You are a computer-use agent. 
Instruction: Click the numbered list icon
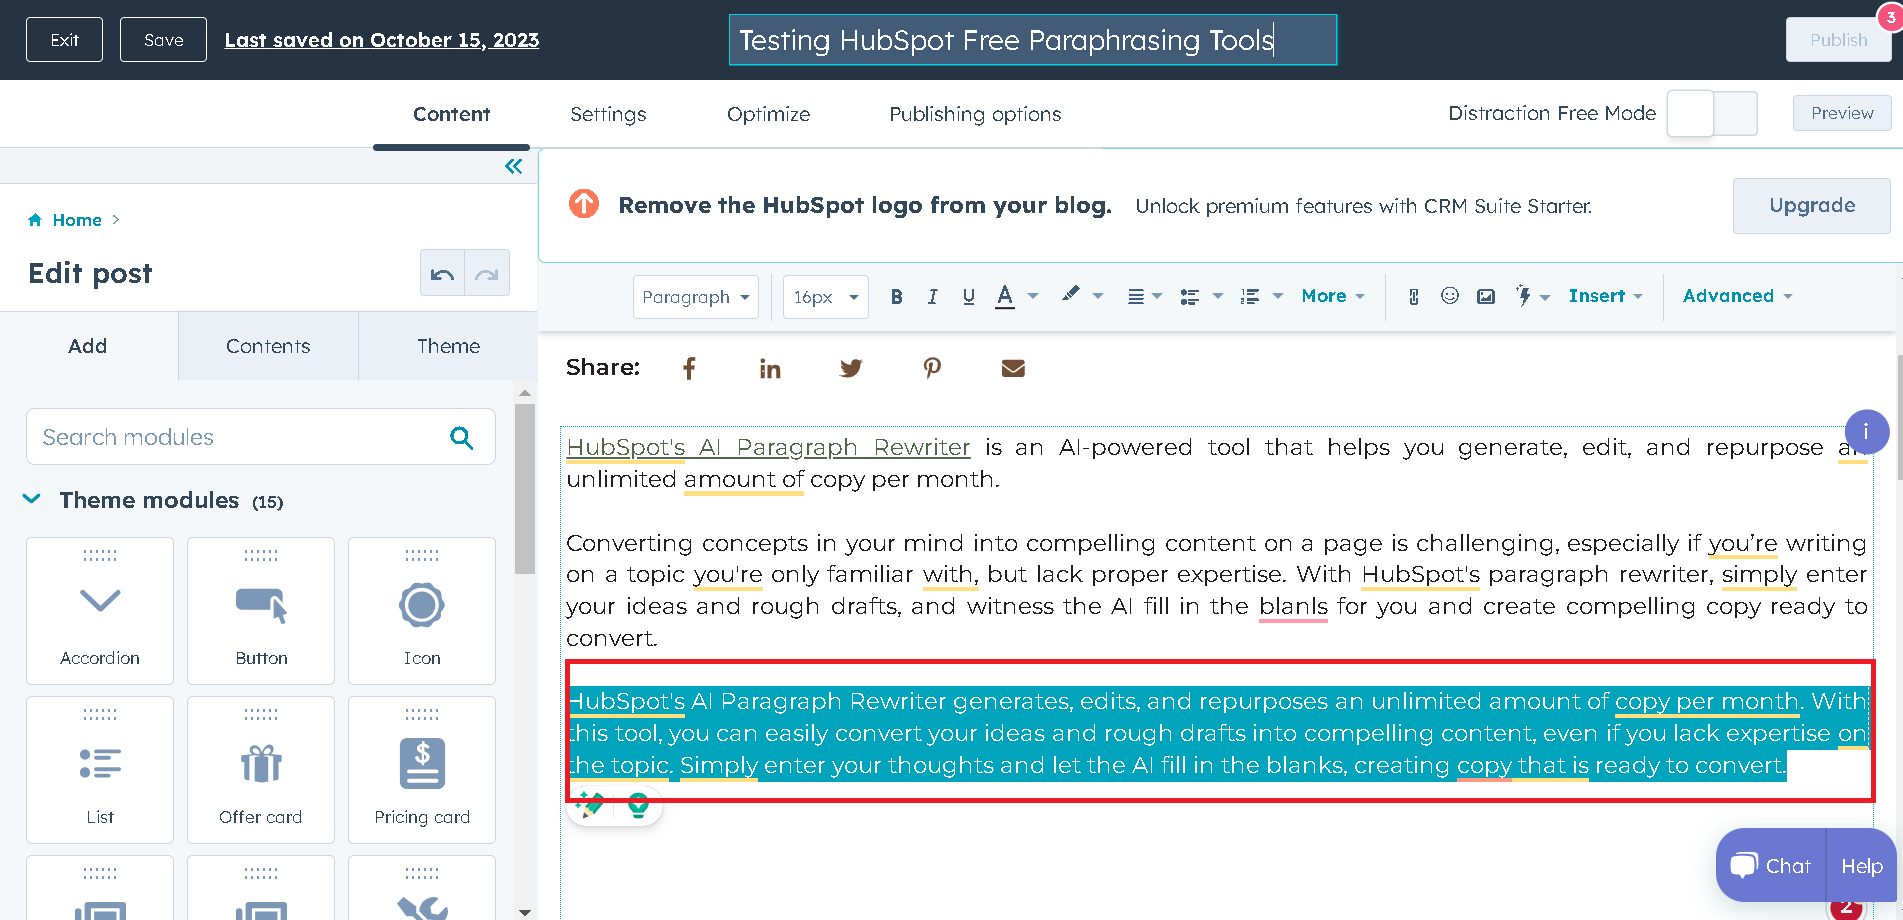click(x=1250, y=297)
